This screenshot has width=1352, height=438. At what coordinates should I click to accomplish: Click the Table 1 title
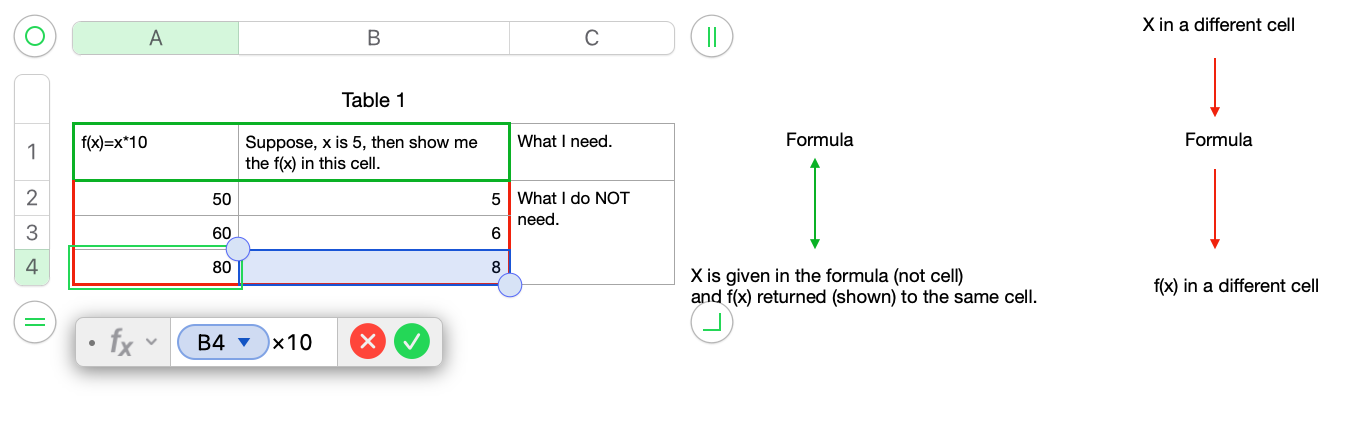(373, 100)
